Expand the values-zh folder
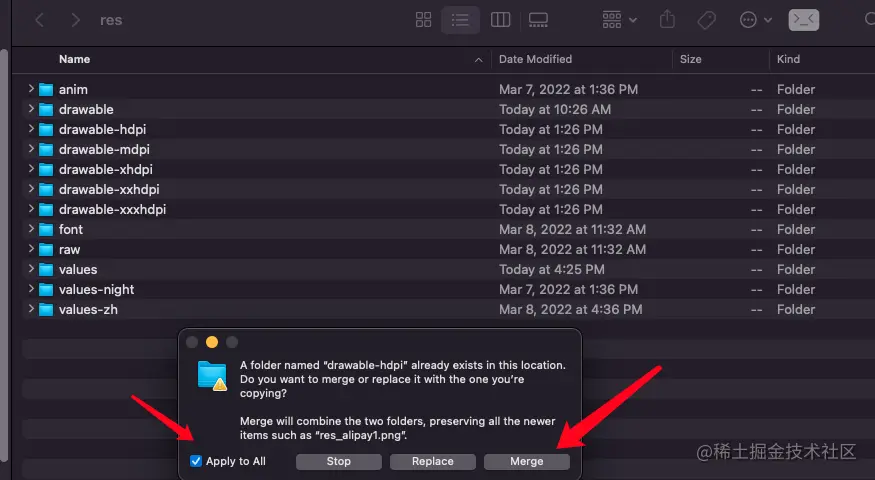The height and width of the screenshot is (480, 875). click(31, 309)
